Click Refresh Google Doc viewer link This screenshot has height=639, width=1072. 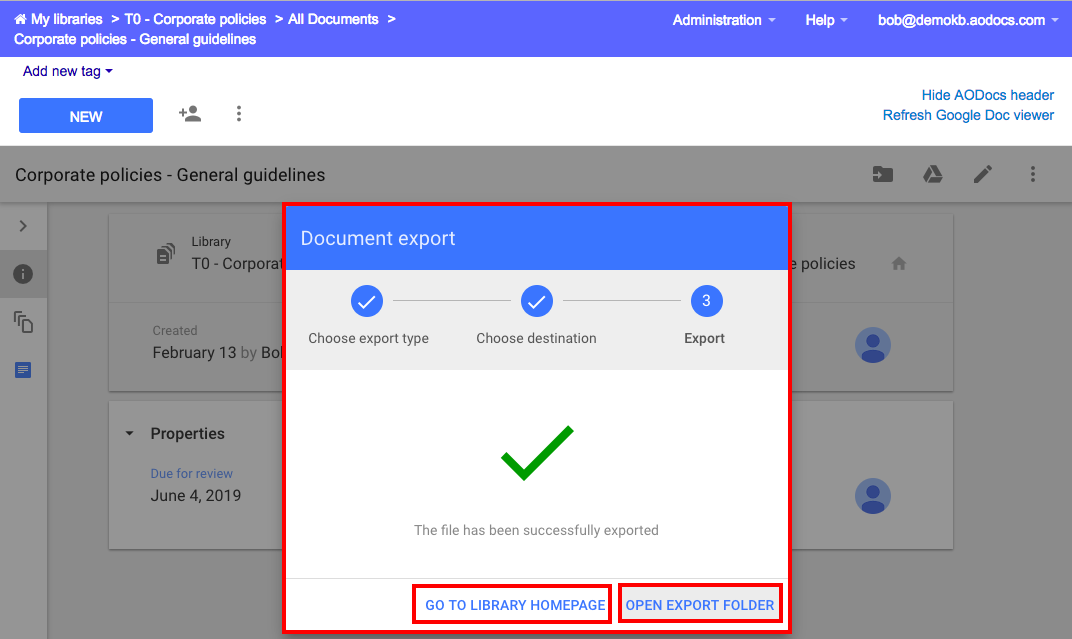click(968, 115)
